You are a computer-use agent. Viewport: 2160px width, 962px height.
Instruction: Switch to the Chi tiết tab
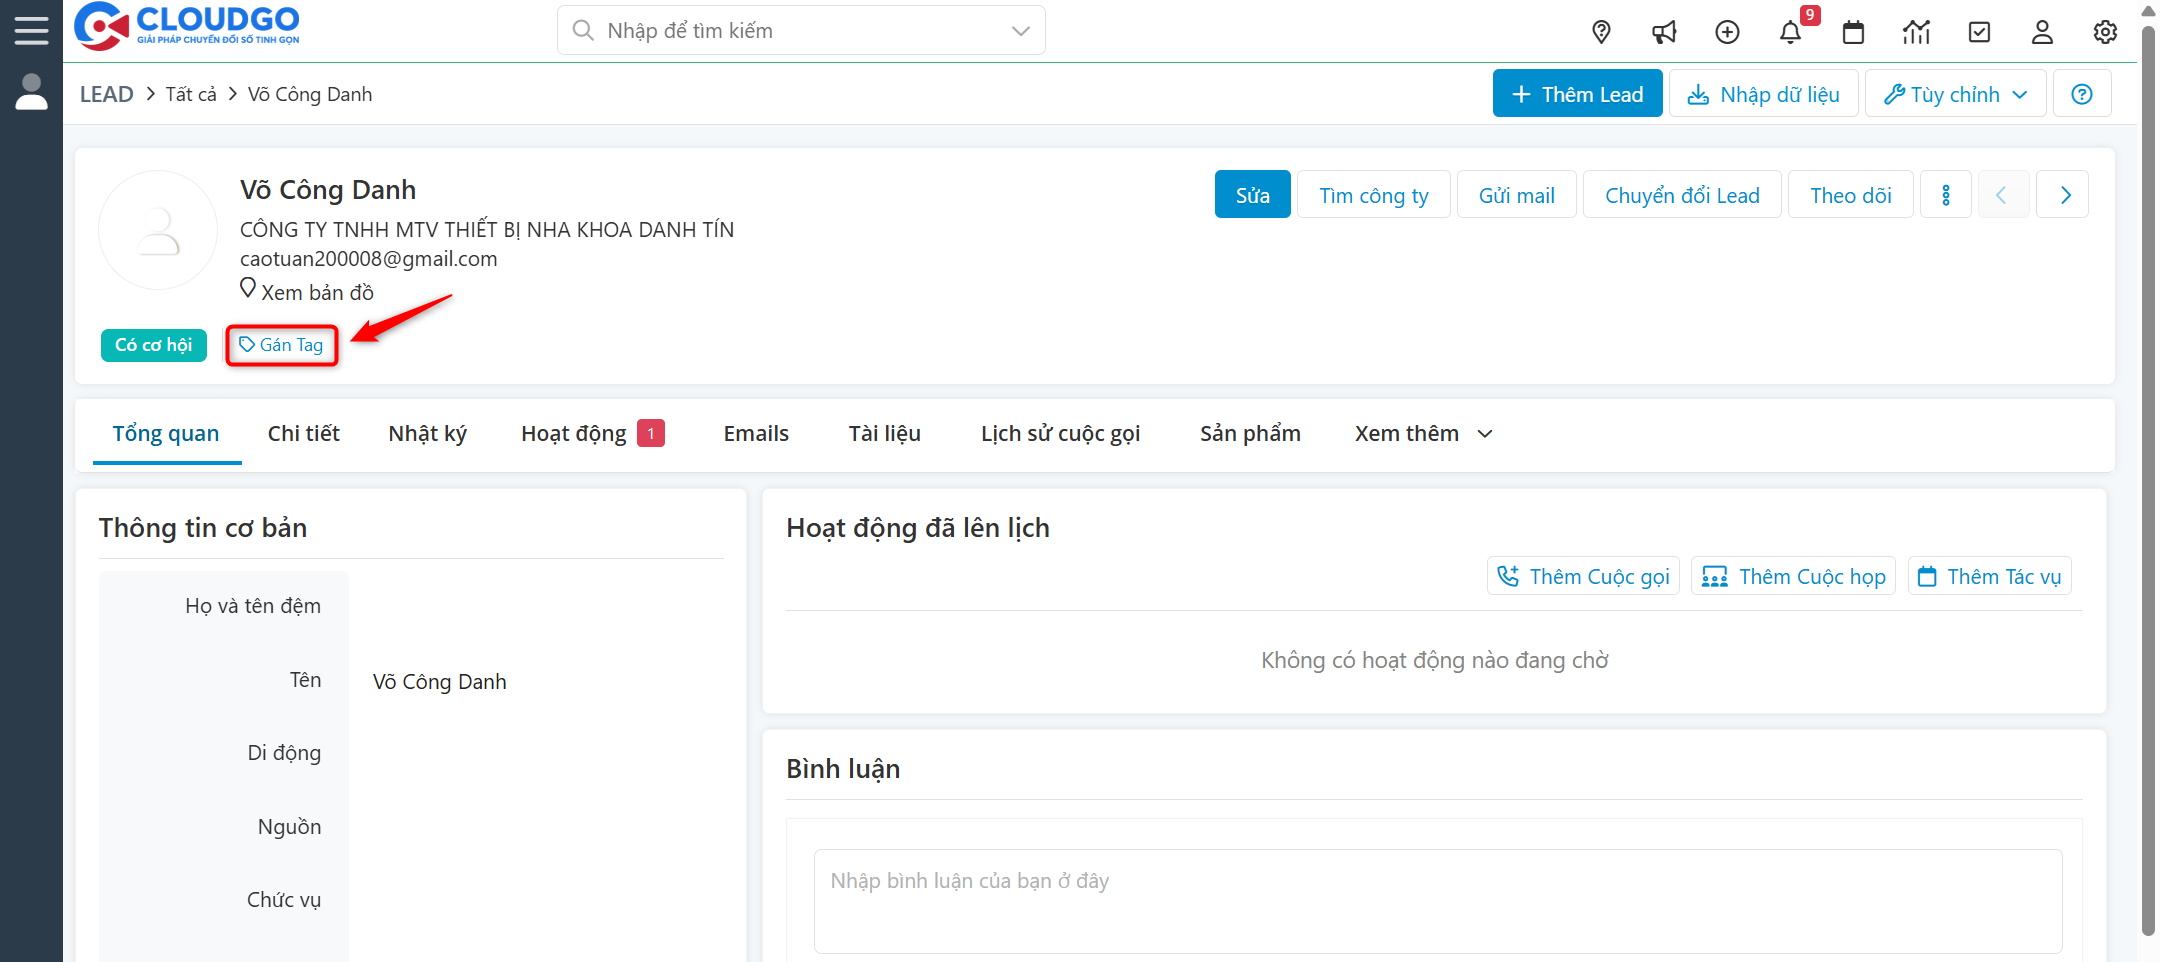[x=303, y=434]
